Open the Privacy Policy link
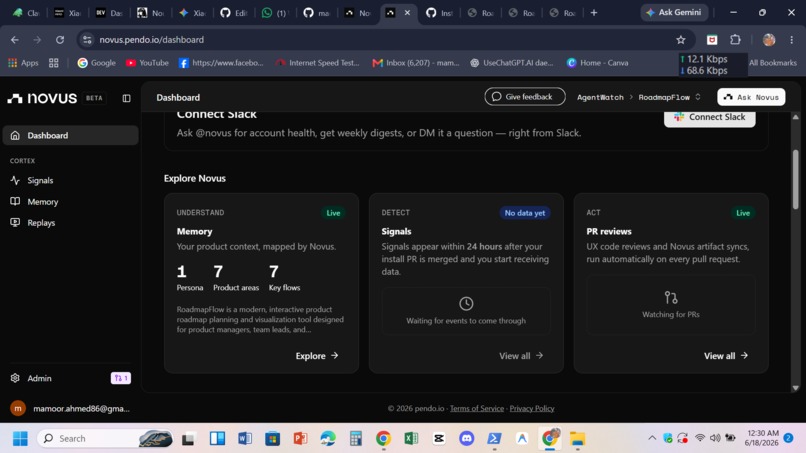This screenshot has height=453, width=806. pyautogui.click(x=532, y=408)
